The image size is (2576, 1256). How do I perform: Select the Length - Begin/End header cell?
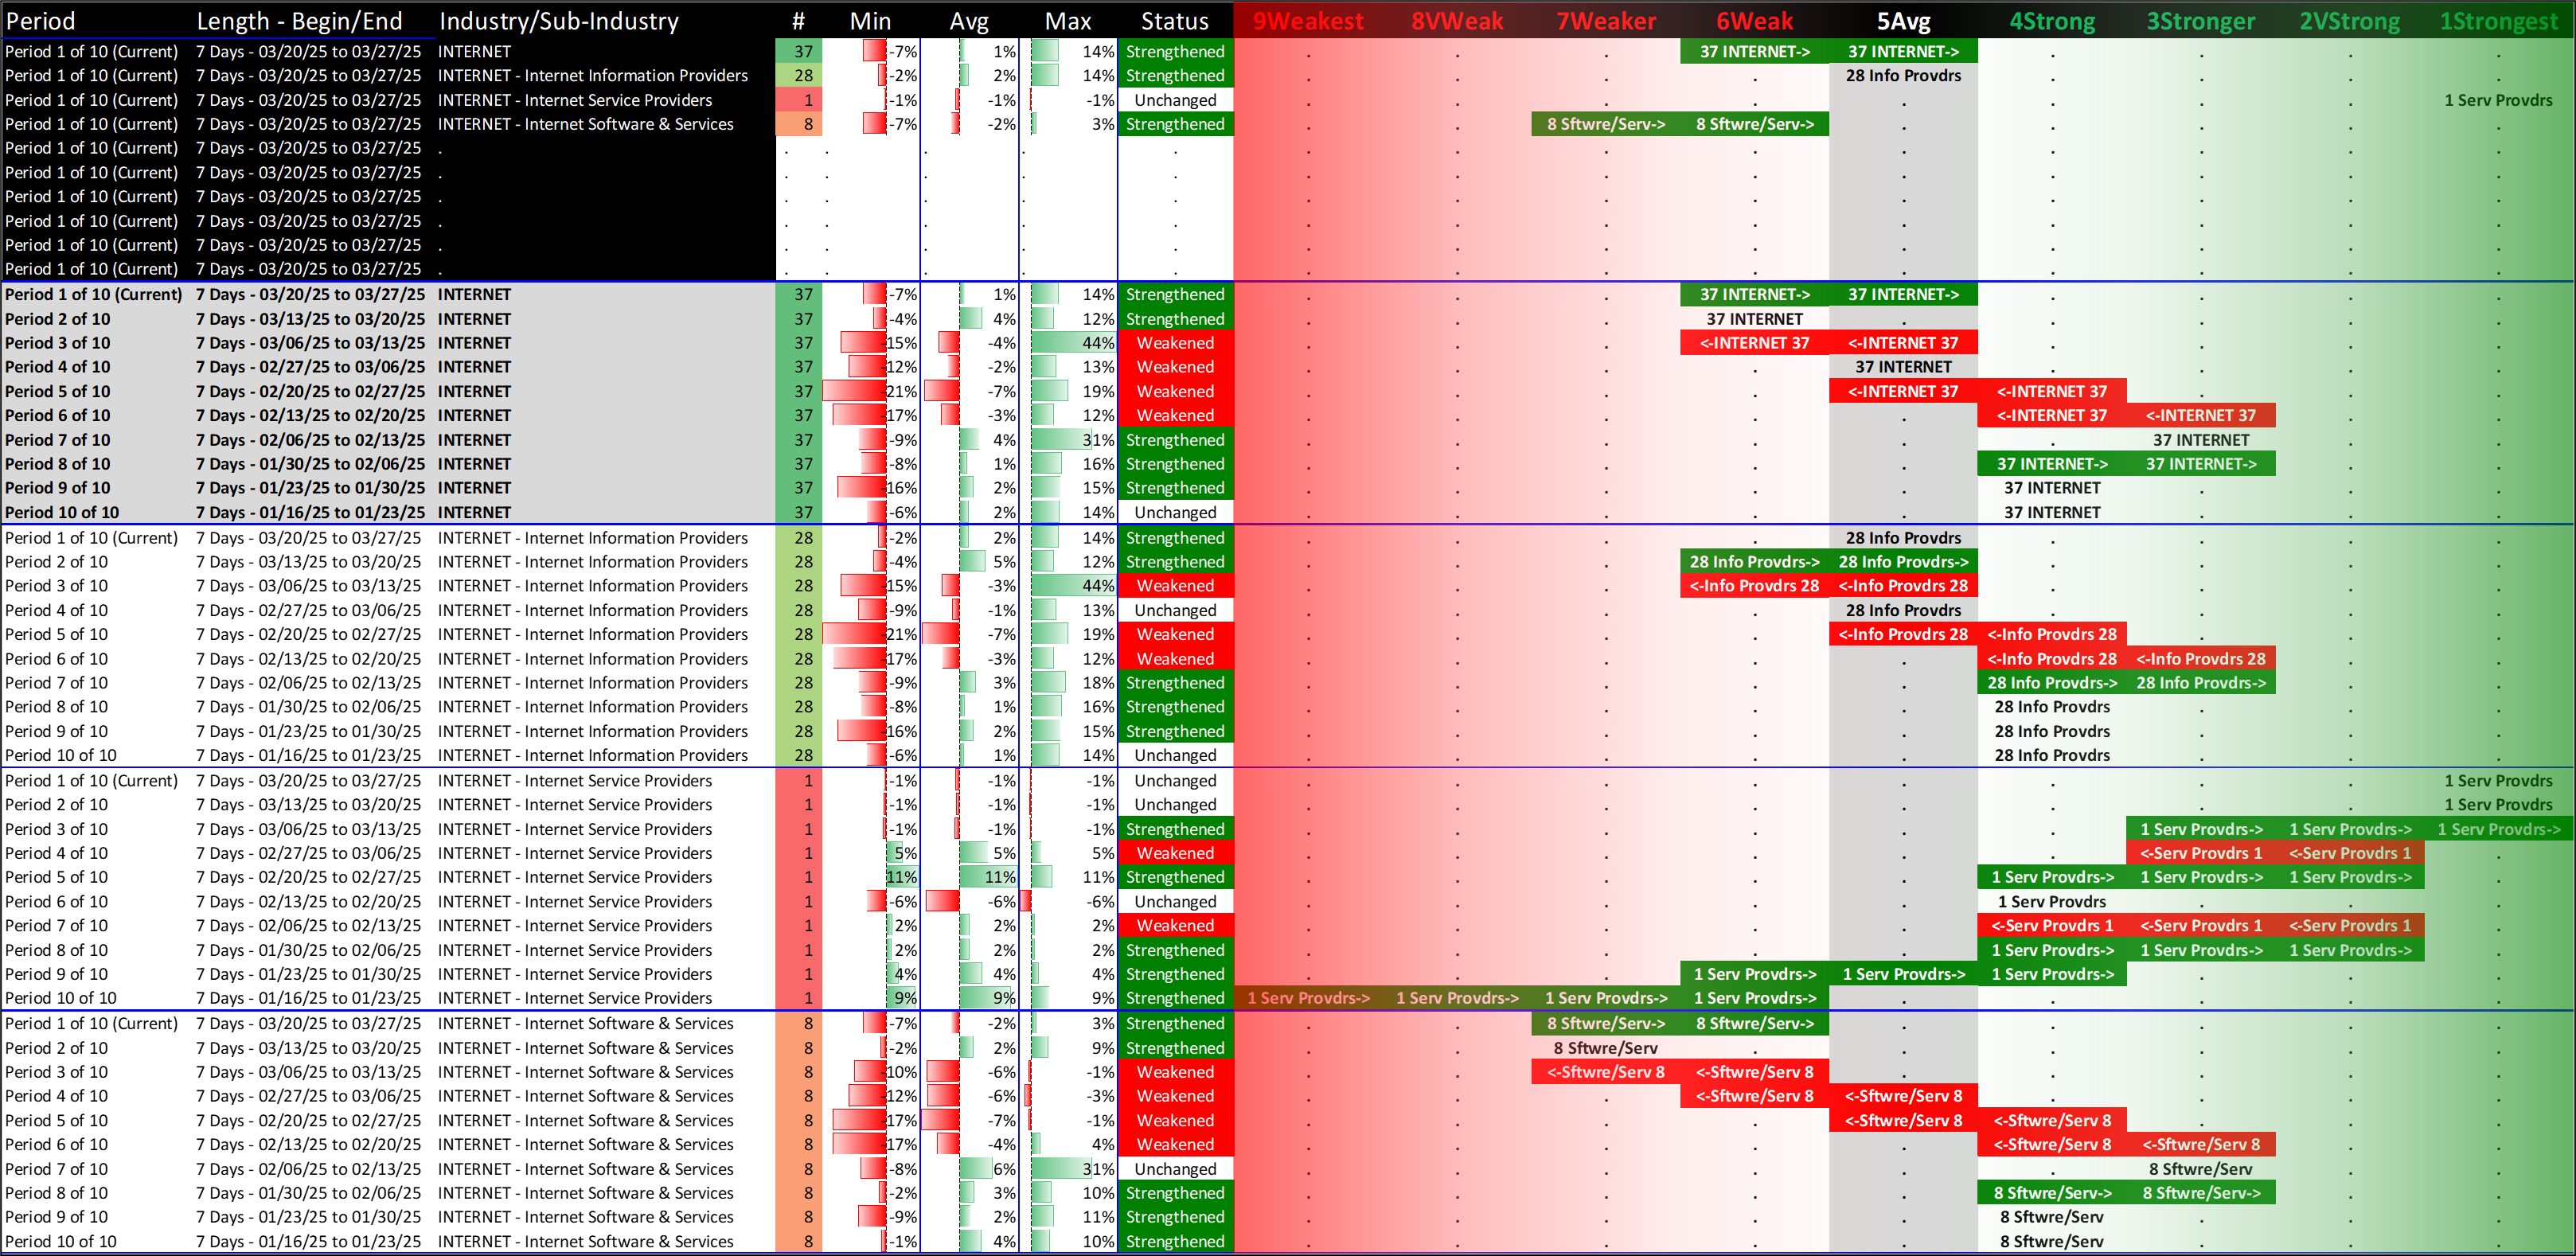coord(299,21)
